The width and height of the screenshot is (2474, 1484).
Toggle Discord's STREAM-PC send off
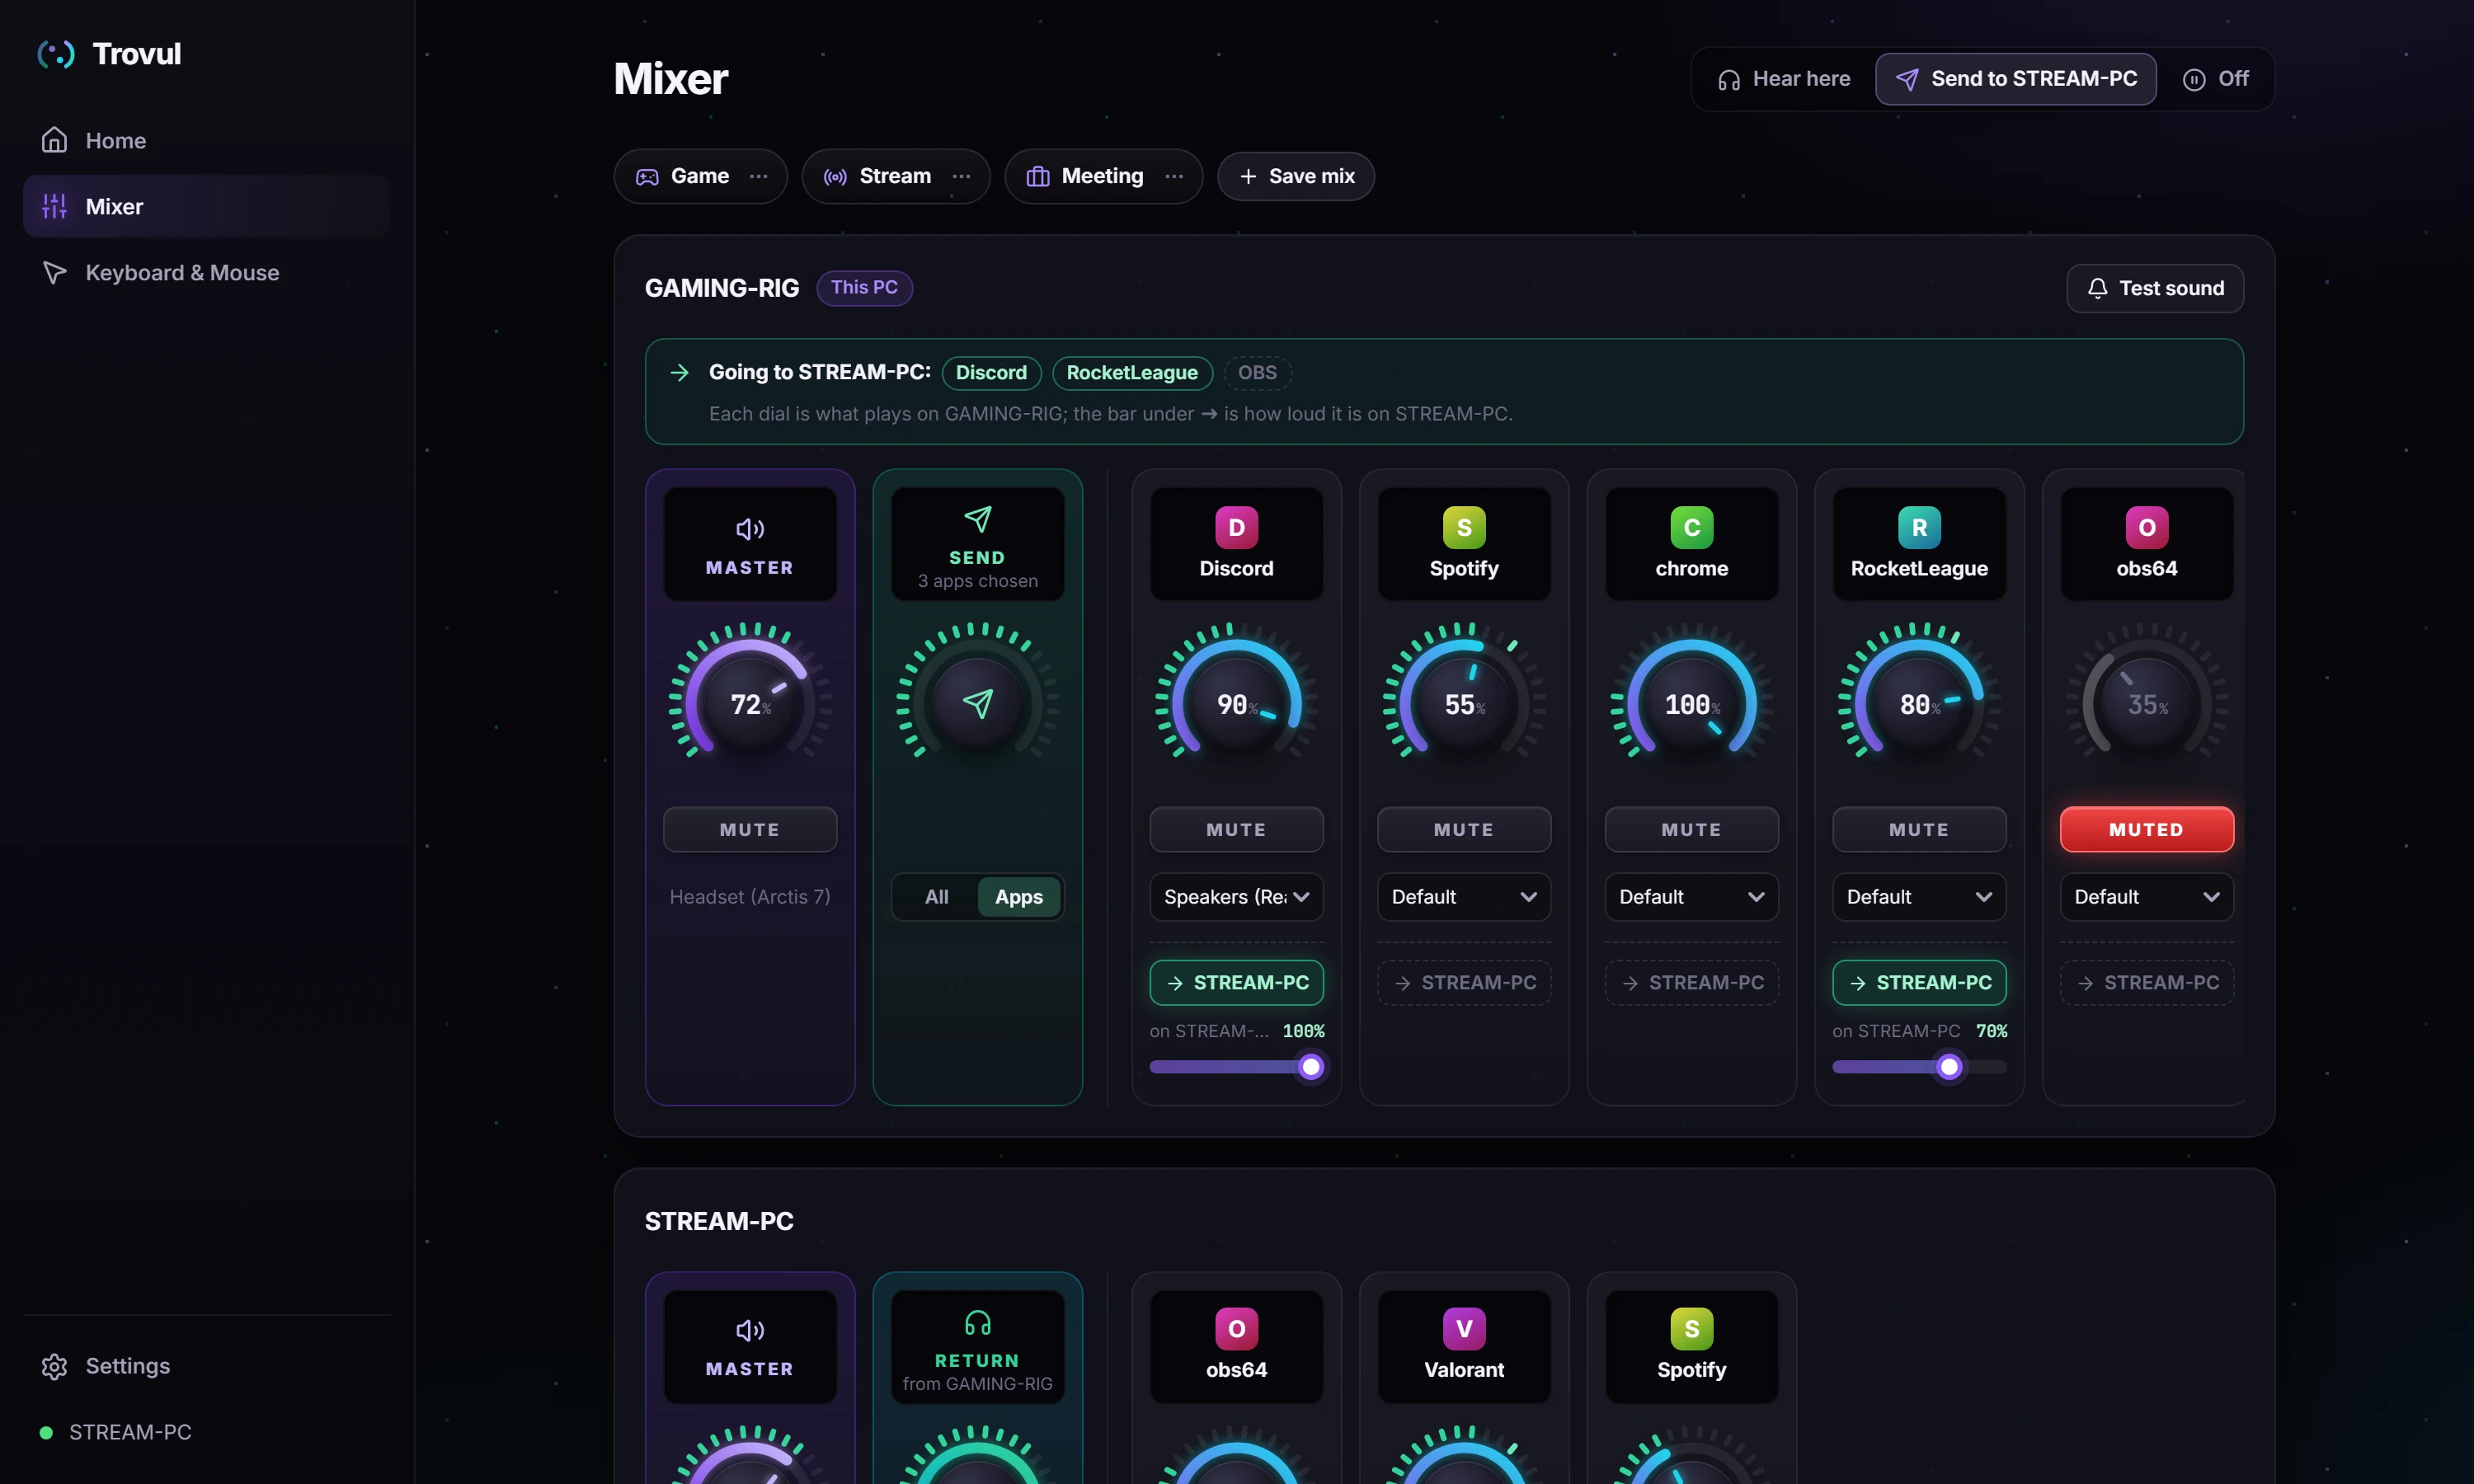point(1236,983)
